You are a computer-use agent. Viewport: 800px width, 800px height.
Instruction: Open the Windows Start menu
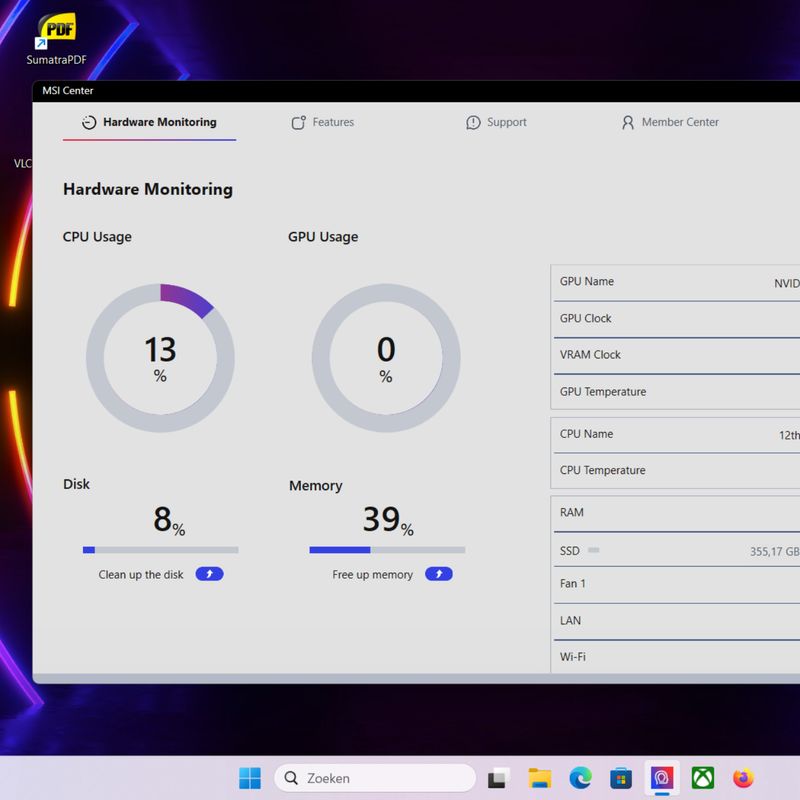click(250, 778)
